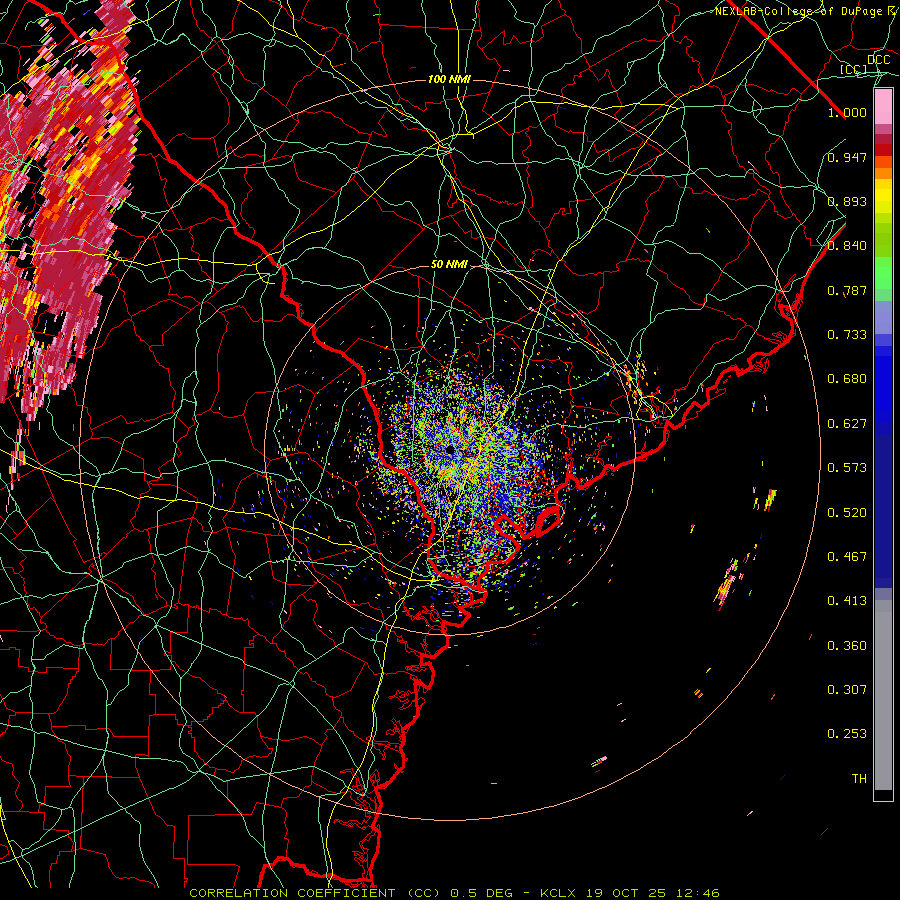Click the 0.627 legend value
Image resolution: width=900 pixels, height=900 pixels.
point(847,424)
